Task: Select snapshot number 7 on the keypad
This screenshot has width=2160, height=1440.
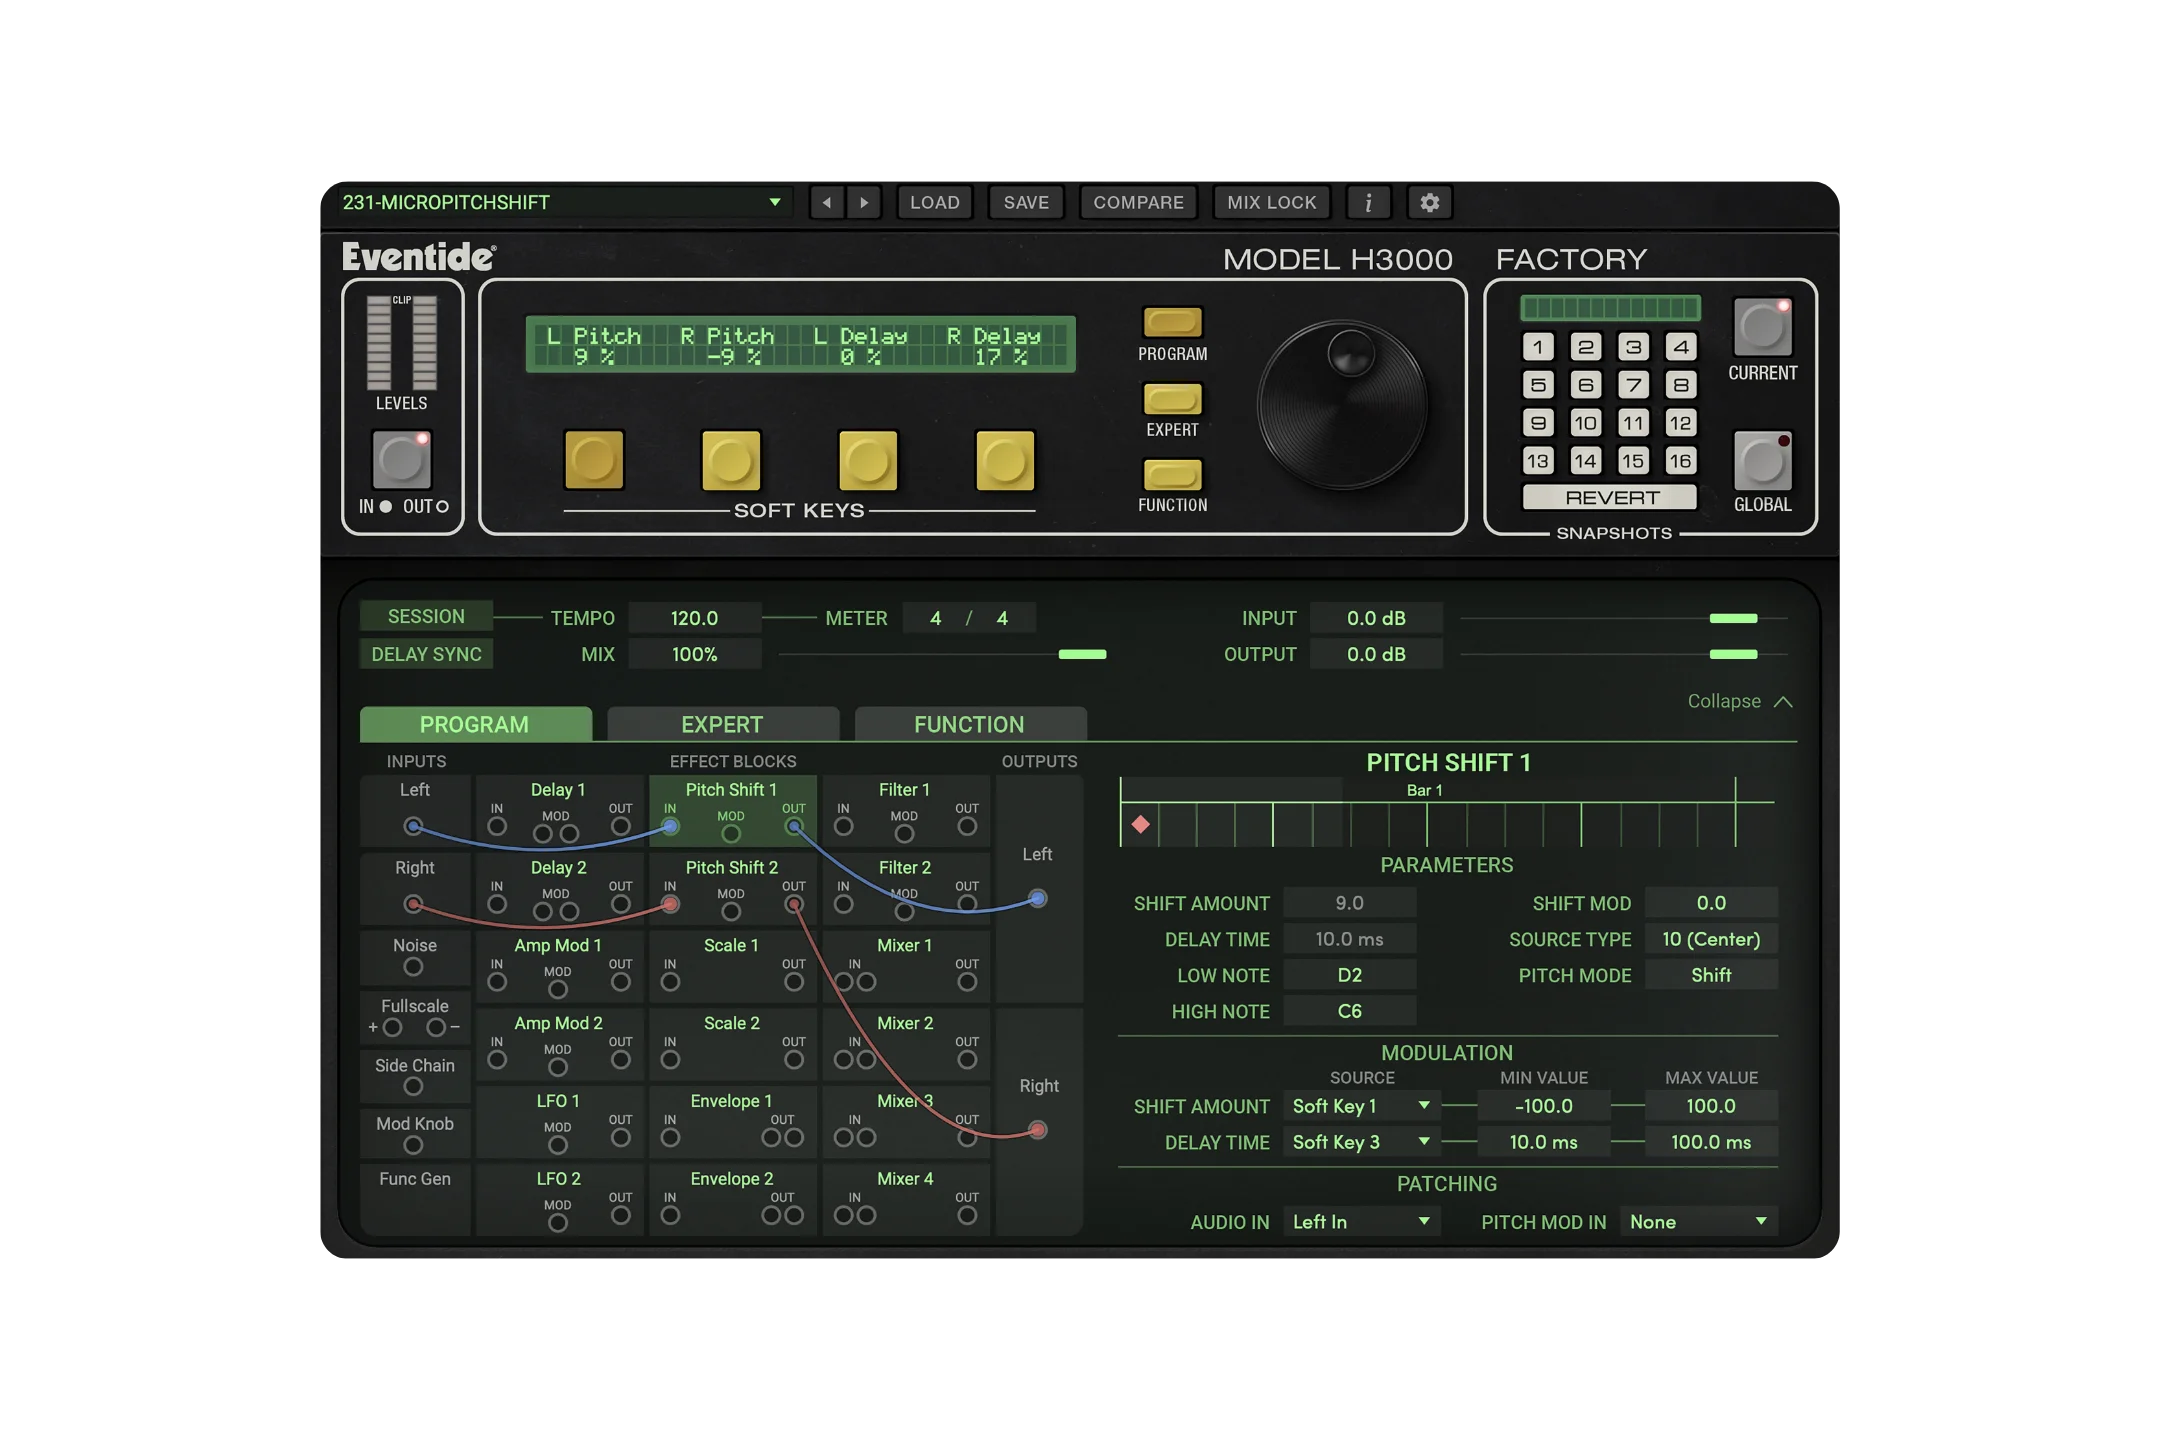Action: [1632, 384]
